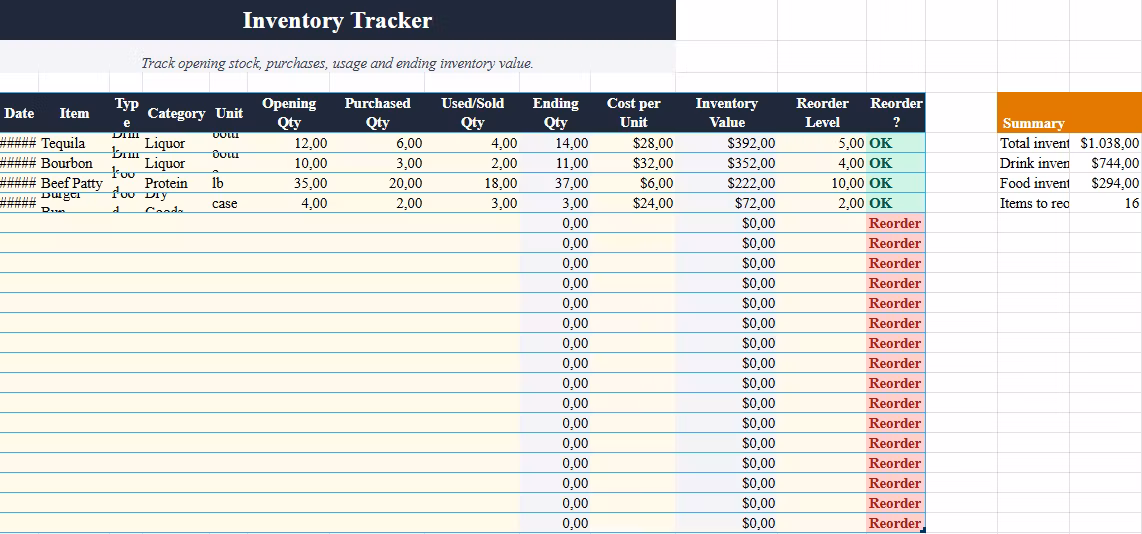1142x534 pixels.
Task: Click the 'Food invent' summary label
Action: tap(1033, 183)
